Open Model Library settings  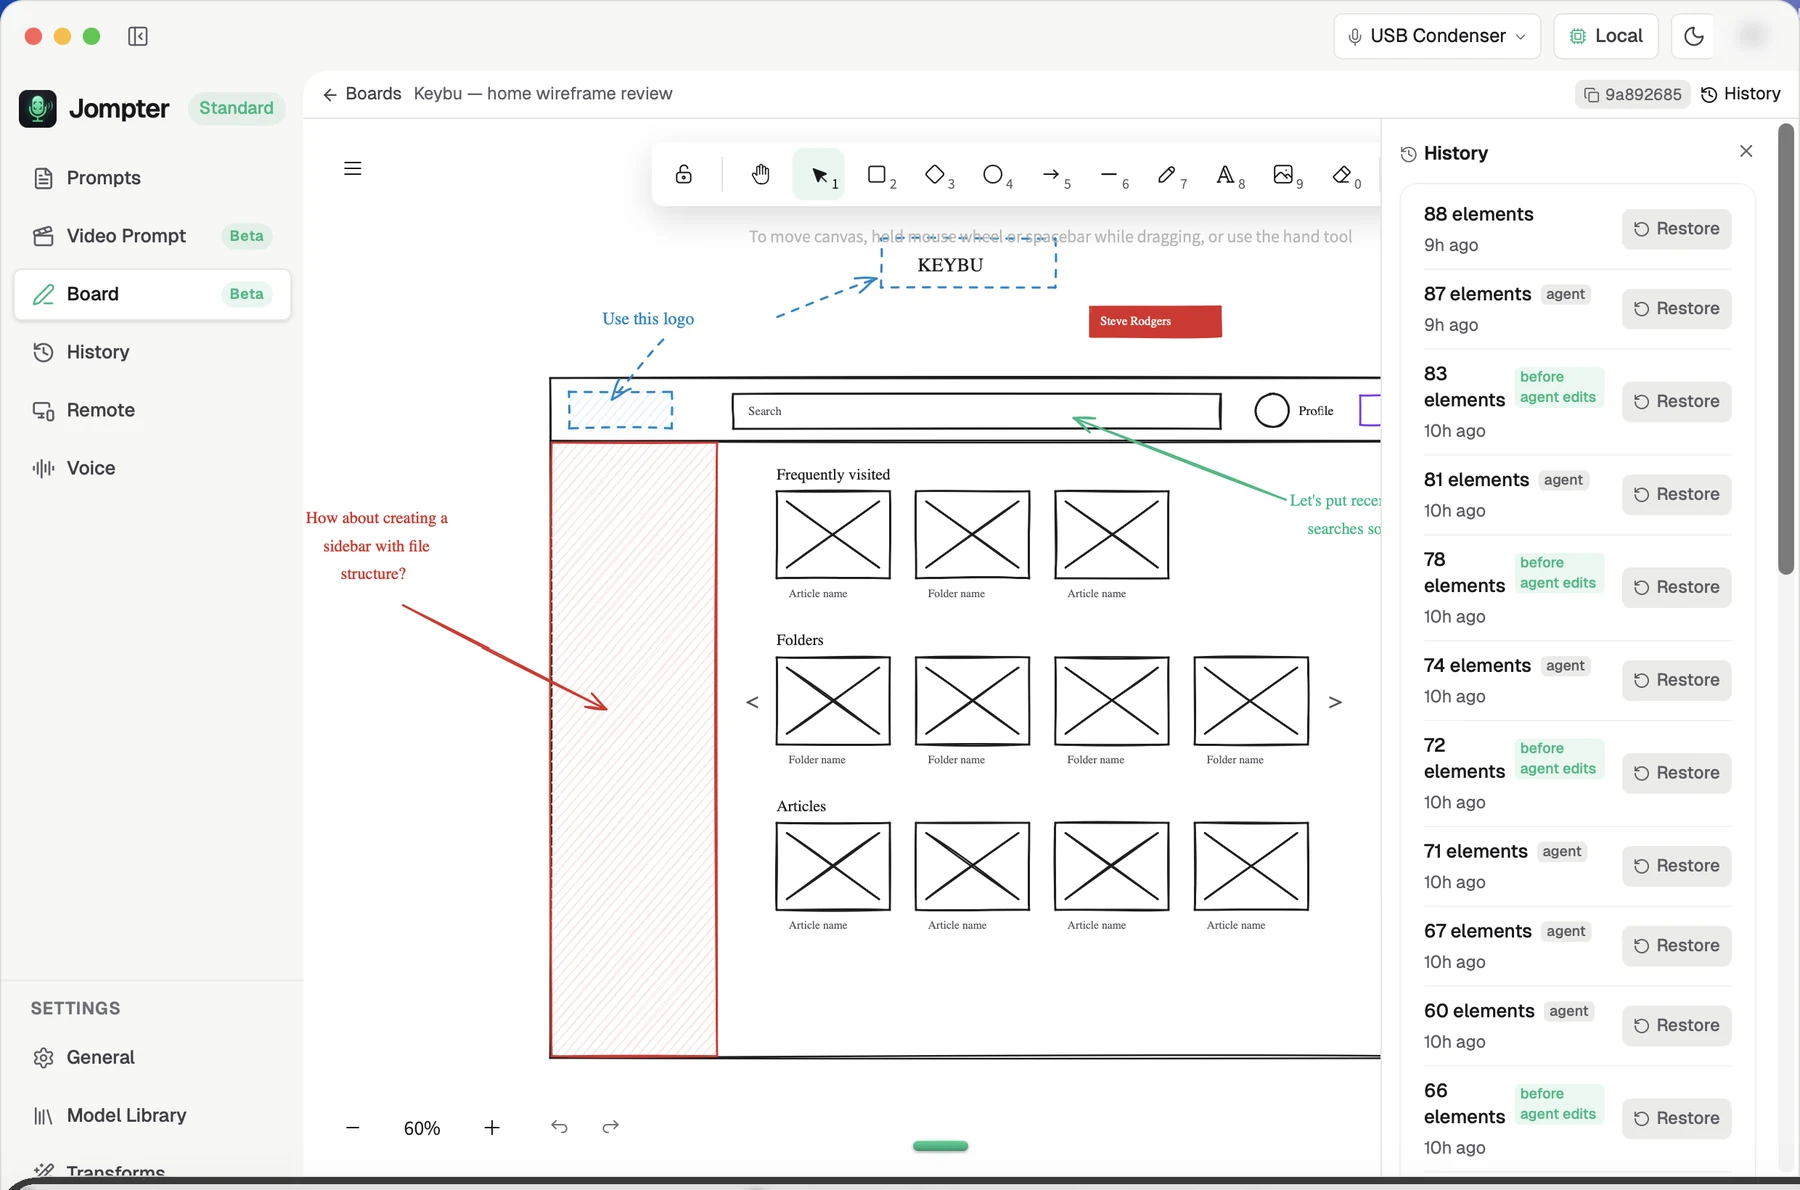point(152,1115)
